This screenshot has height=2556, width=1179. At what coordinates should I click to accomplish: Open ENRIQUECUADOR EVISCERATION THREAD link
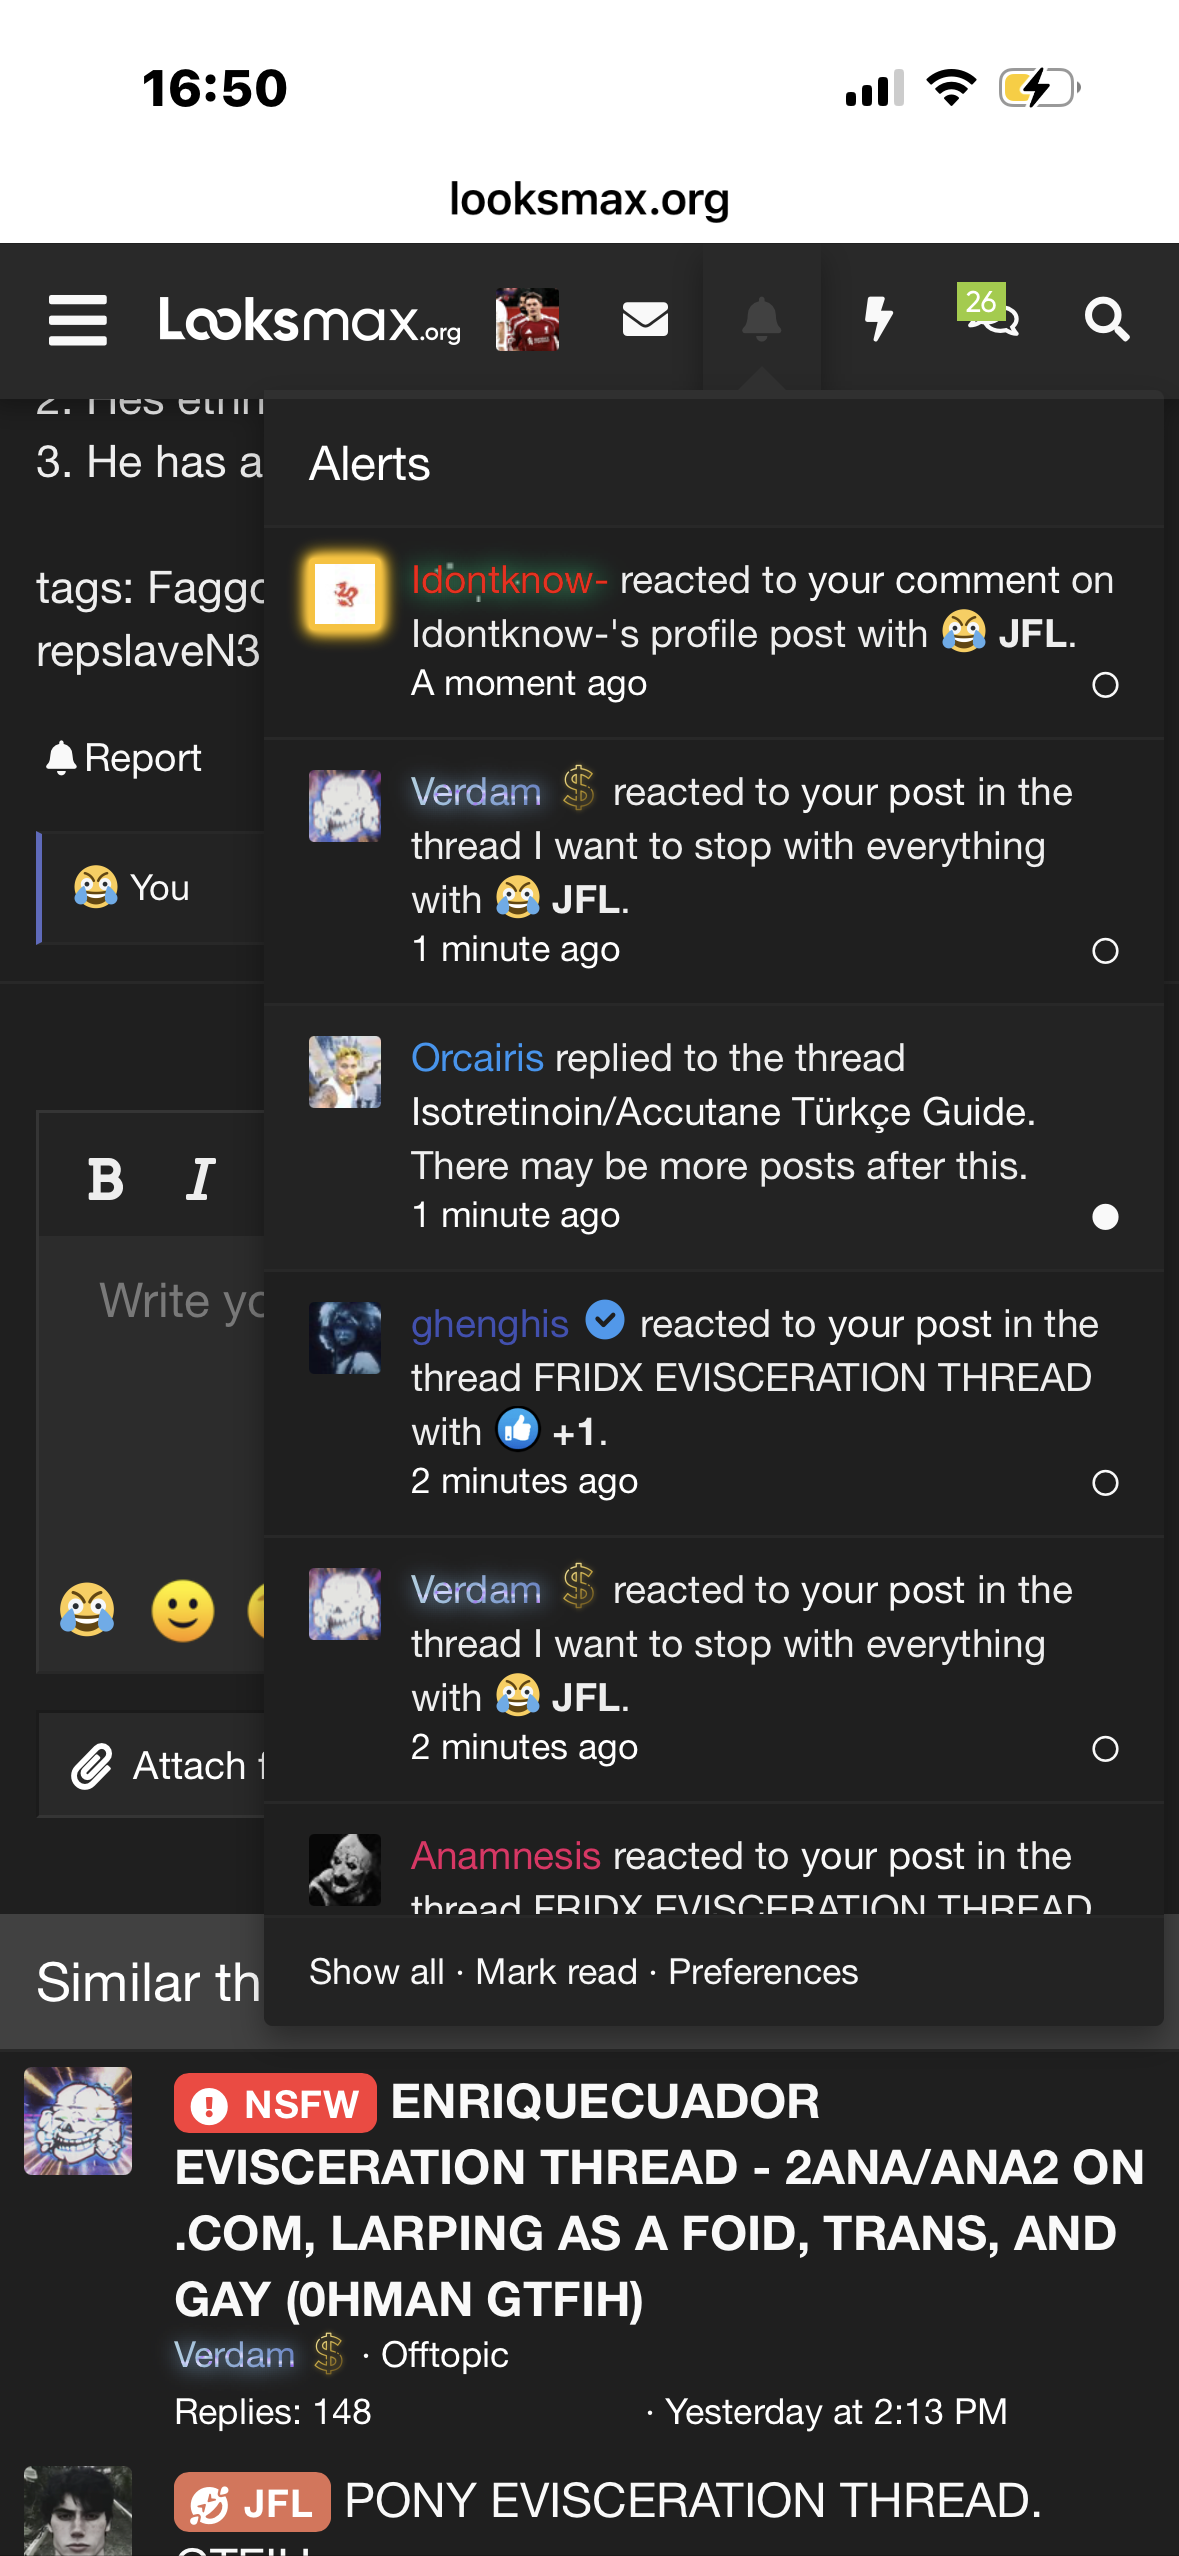pyautogui.click(x=659, y=2200)
